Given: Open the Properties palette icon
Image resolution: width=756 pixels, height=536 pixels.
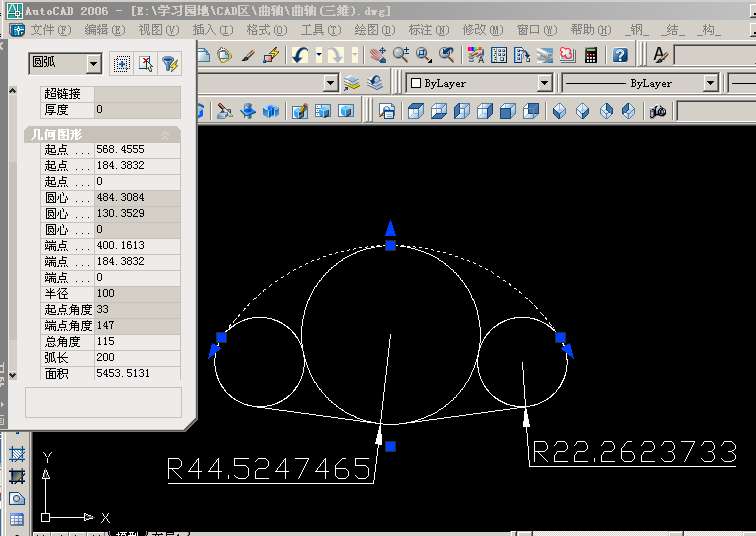Looking at the screenshot, I should [475, 55].
